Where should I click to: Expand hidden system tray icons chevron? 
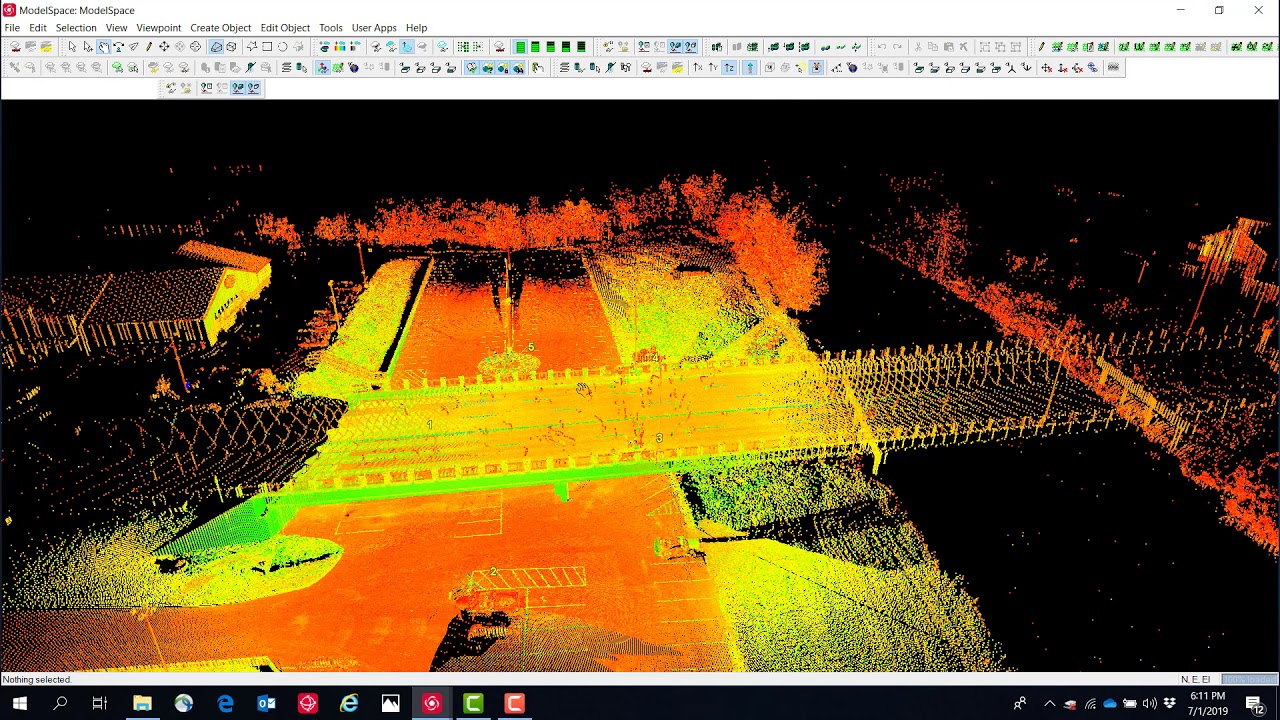pyautogui.click(x=1049, y=704)
